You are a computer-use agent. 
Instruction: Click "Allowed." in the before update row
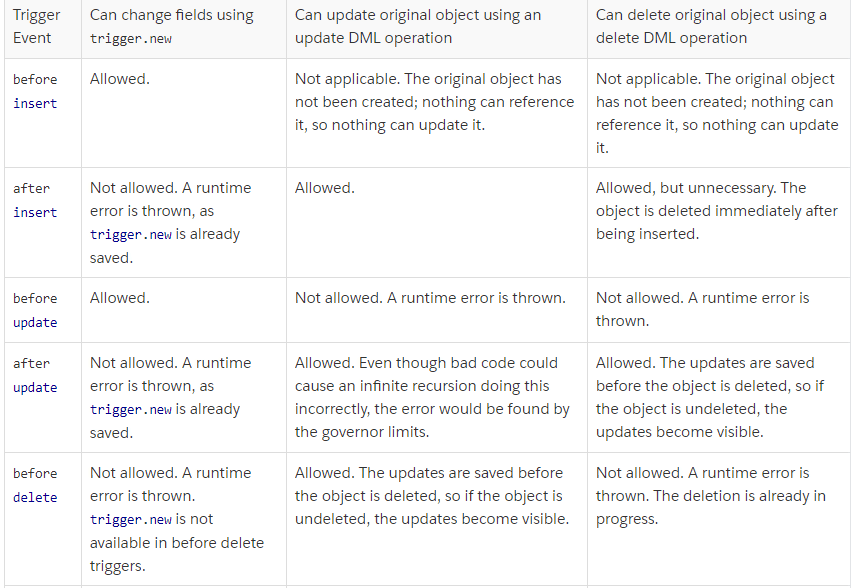point(119,298)
